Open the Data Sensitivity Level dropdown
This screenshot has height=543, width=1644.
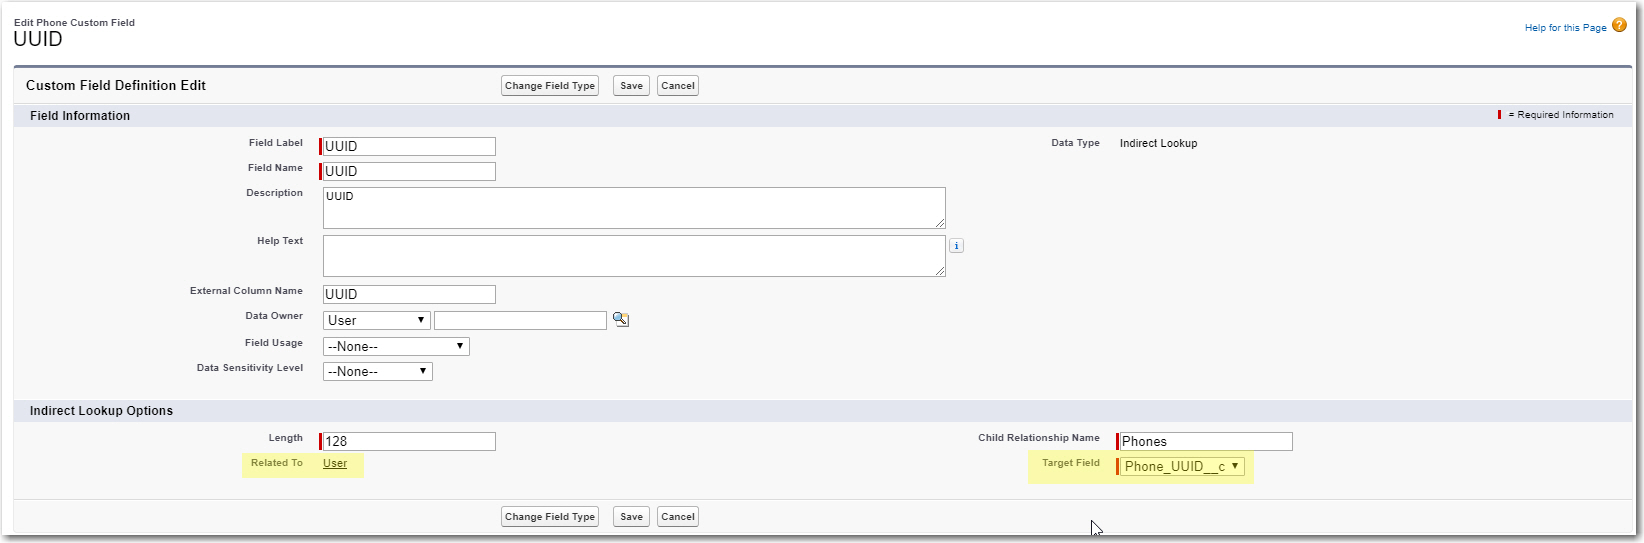click(378, 371)
